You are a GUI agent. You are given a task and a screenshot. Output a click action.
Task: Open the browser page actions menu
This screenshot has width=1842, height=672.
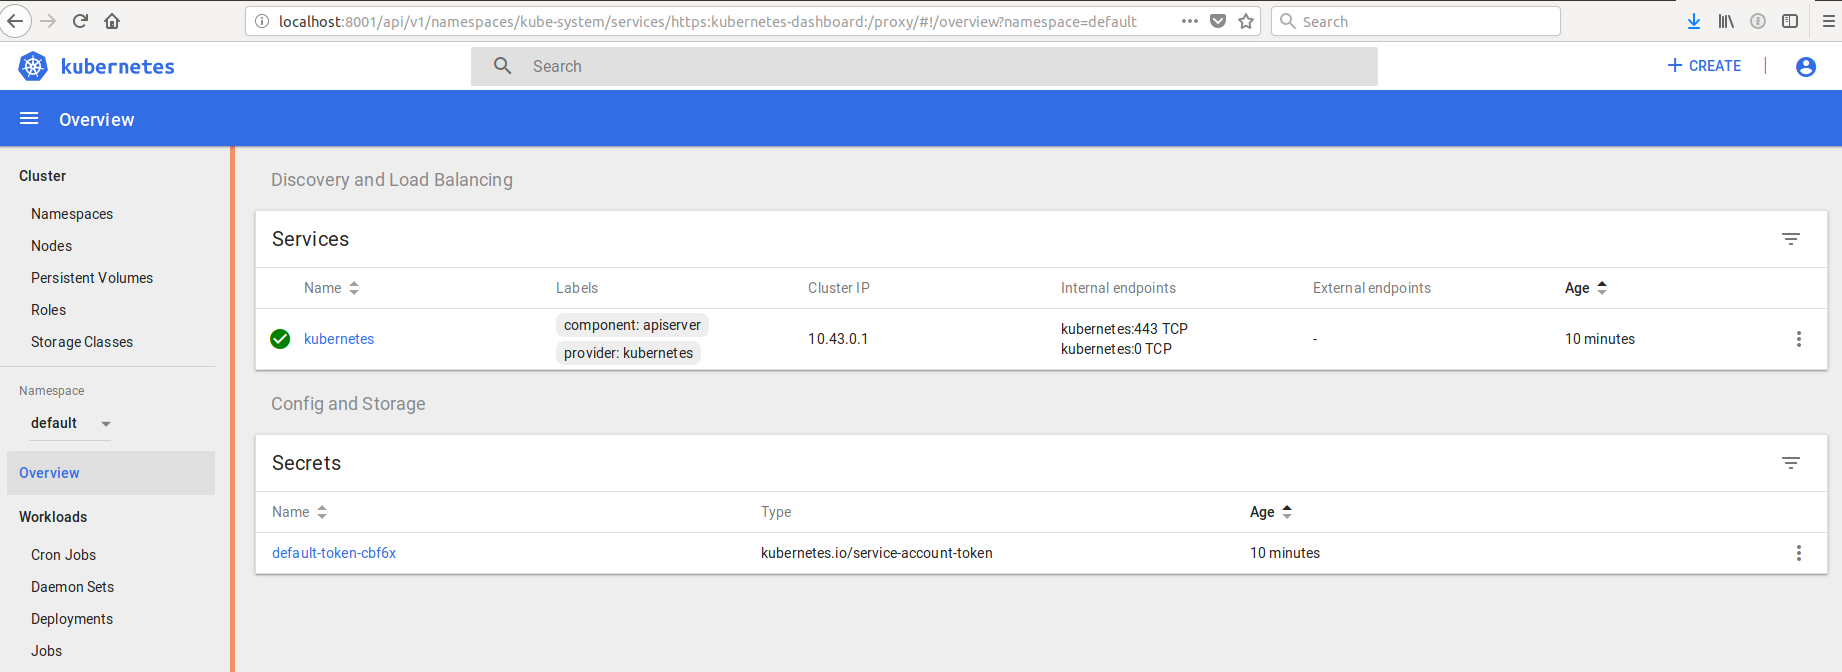click(1189, 21)
